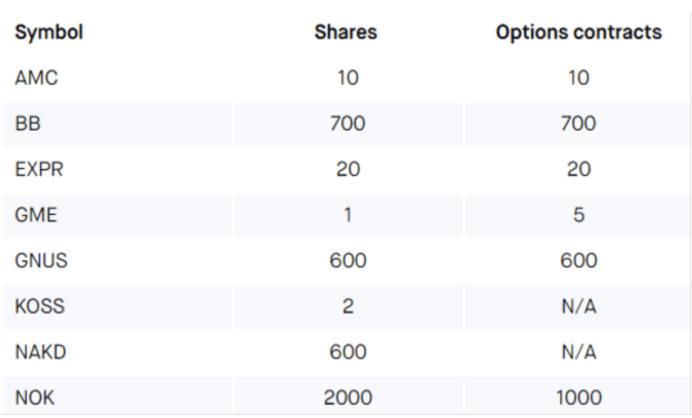The image size is (692, 418).
Task: Select the NOK symbol cell
Action: click(35, 398)
